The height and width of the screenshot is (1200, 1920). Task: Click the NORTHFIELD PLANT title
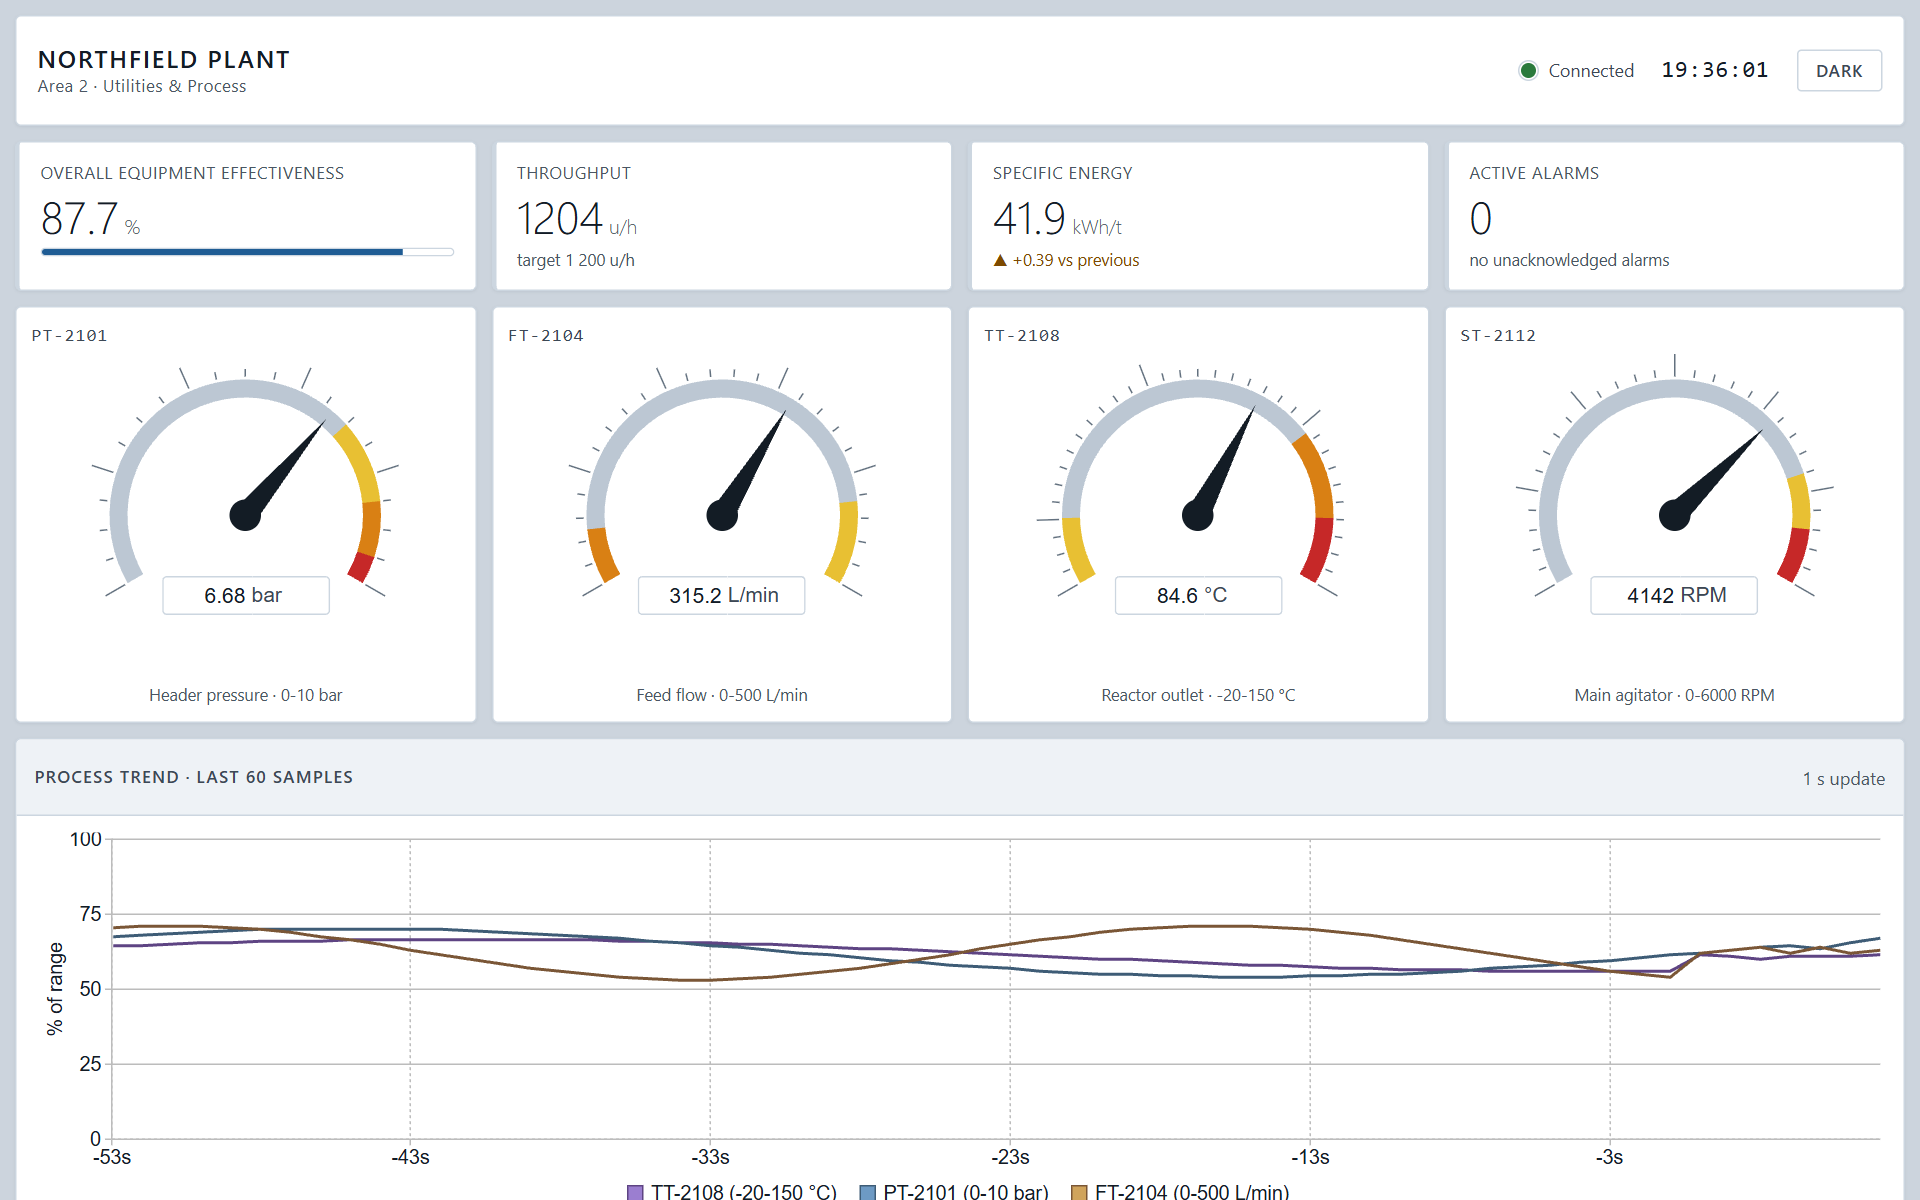tap(164, 60)
